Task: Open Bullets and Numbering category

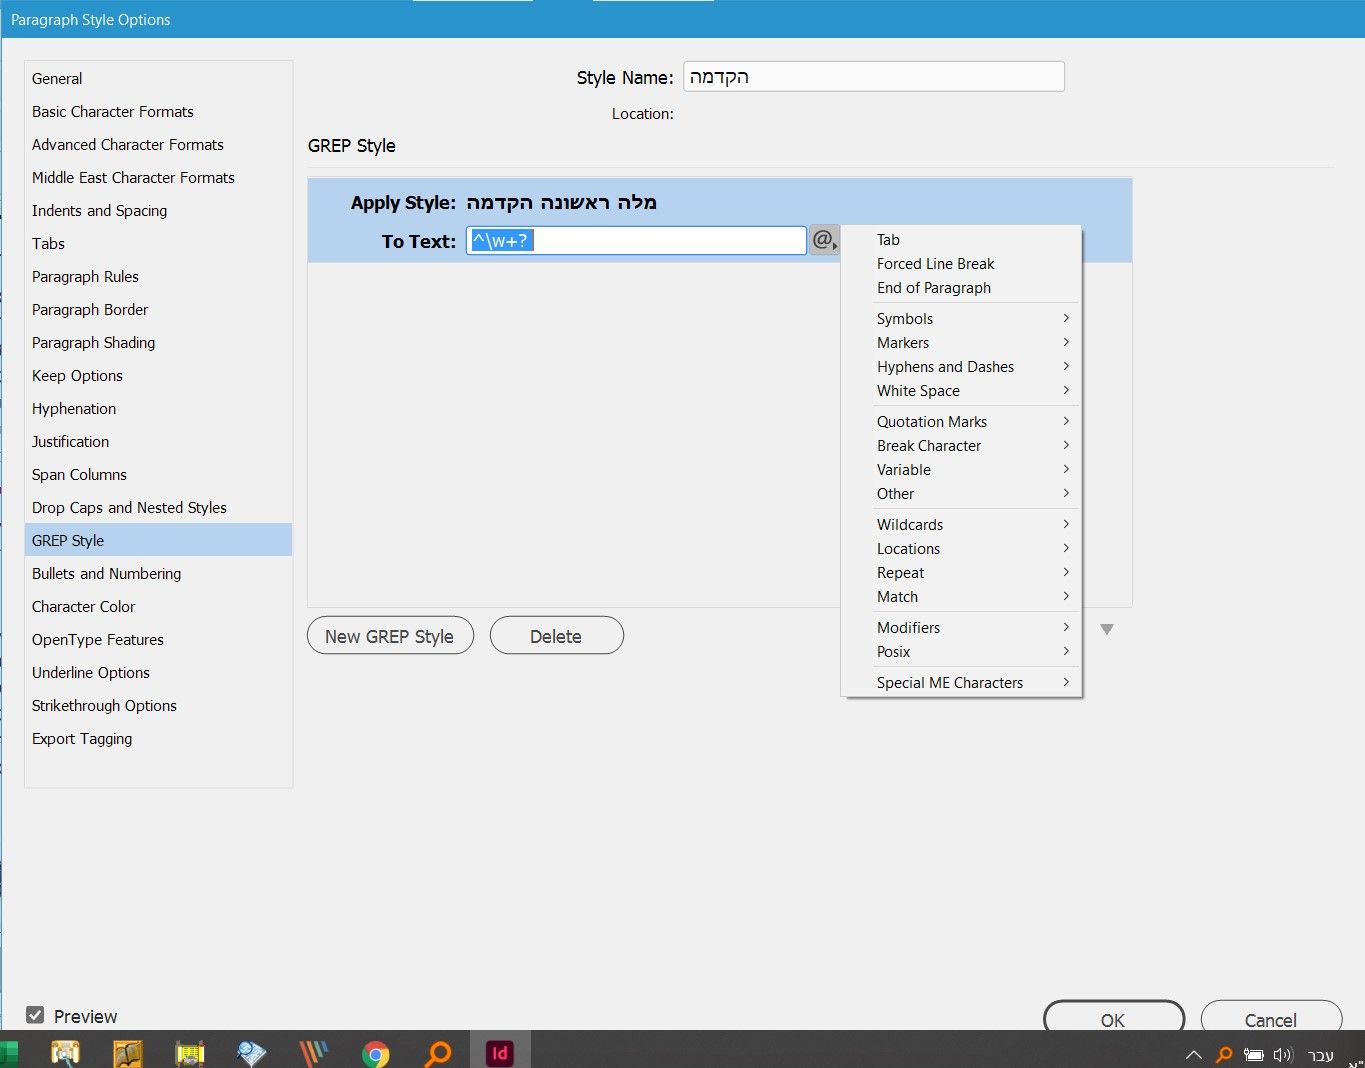Action: pyautogui.click(x=158, y=574)
